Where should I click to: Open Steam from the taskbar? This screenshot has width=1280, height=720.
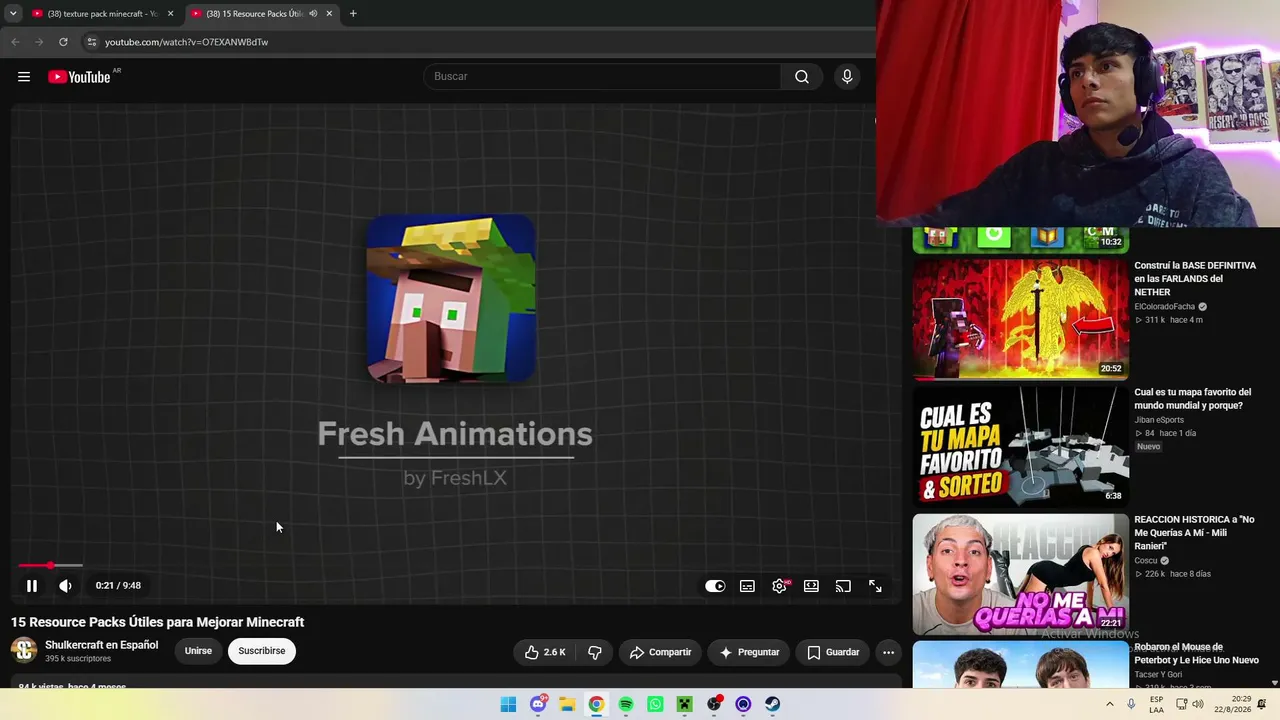[773, 704]
